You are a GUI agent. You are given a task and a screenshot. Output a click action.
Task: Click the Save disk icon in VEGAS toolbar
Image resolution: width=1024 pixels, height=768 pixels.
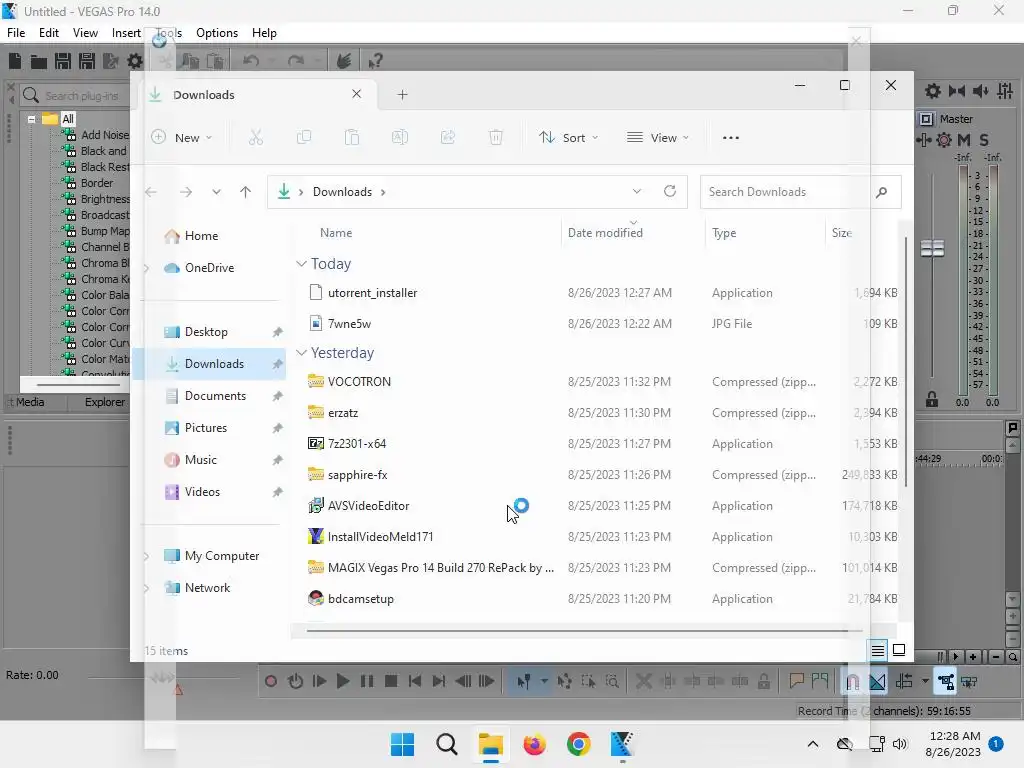63,61
